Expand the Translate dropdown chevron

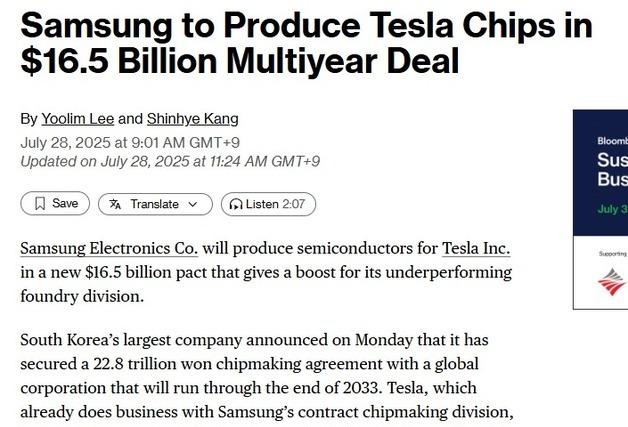coord(193,204)
